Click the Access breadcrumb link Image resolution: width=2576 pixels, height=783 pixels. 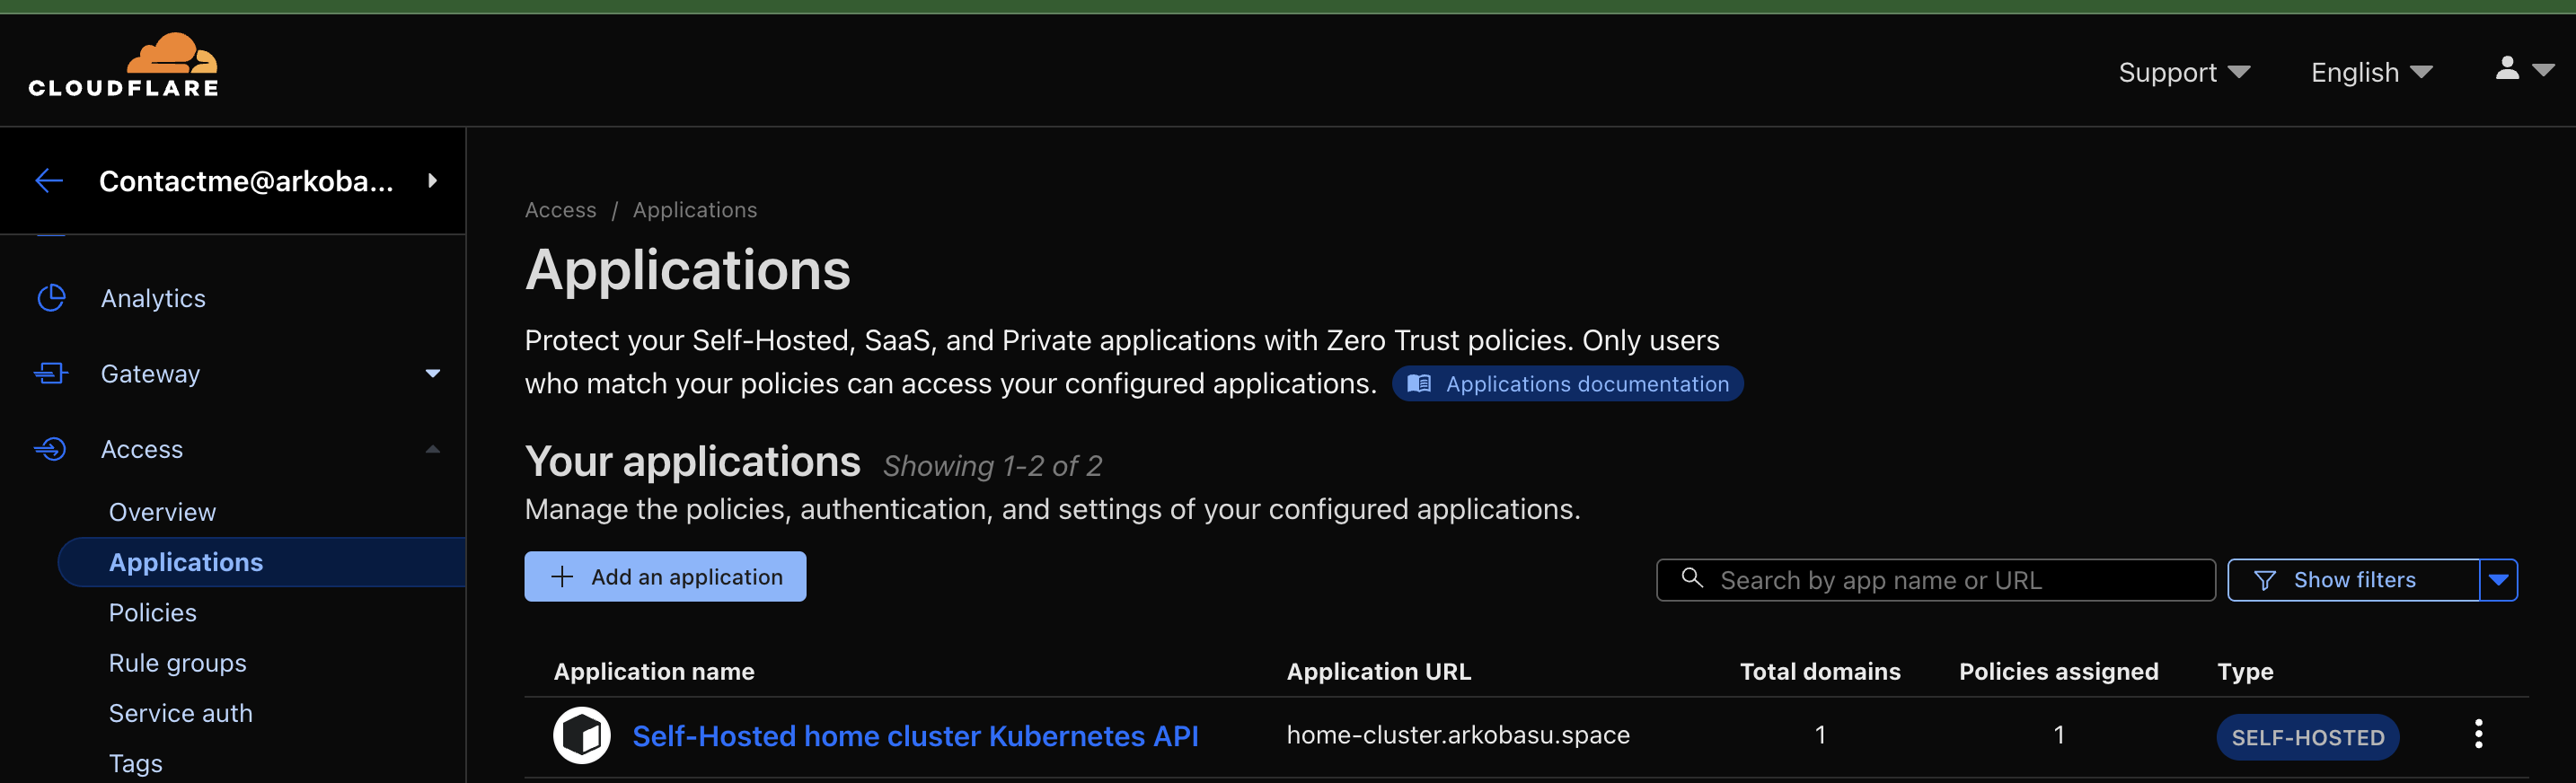pyautogui.click(x=560, y=210)
